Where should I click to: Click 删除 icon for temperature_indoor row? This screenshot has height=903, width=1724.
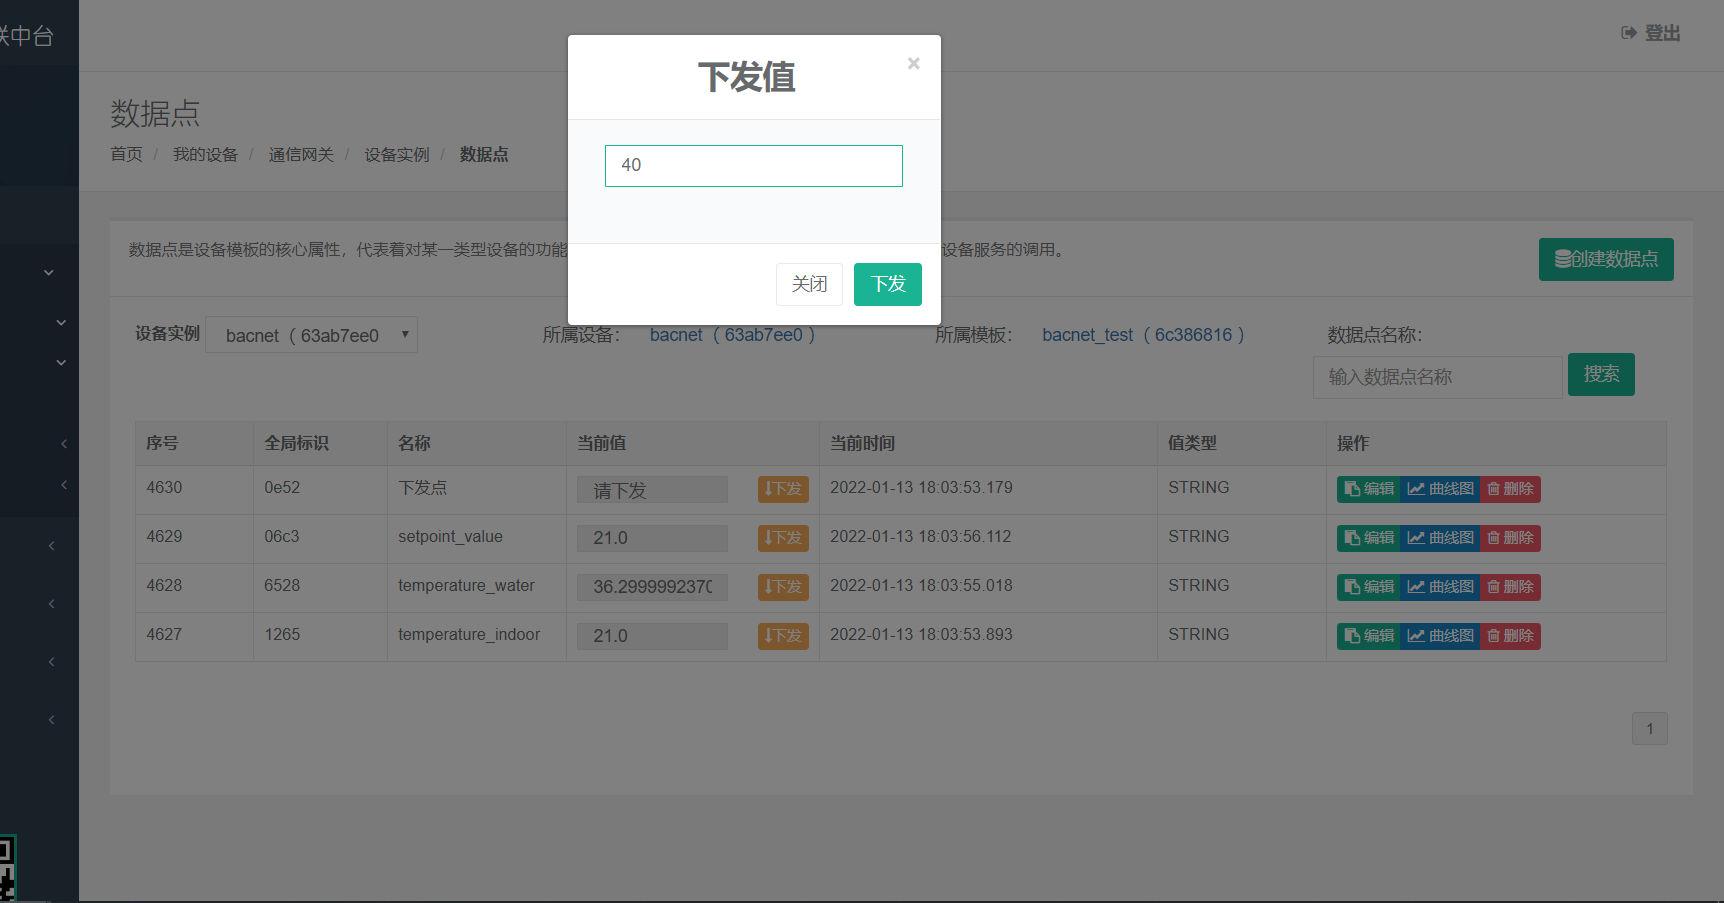(x=1510, y=636)
